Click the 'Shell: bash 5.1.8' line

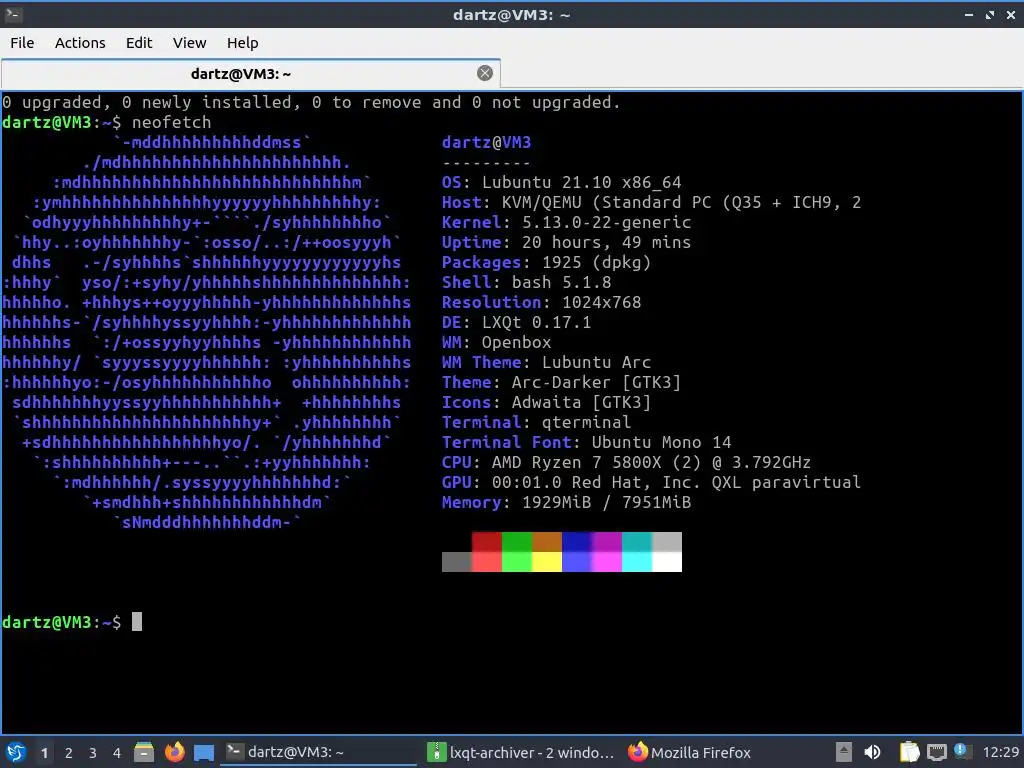[526, 282]
